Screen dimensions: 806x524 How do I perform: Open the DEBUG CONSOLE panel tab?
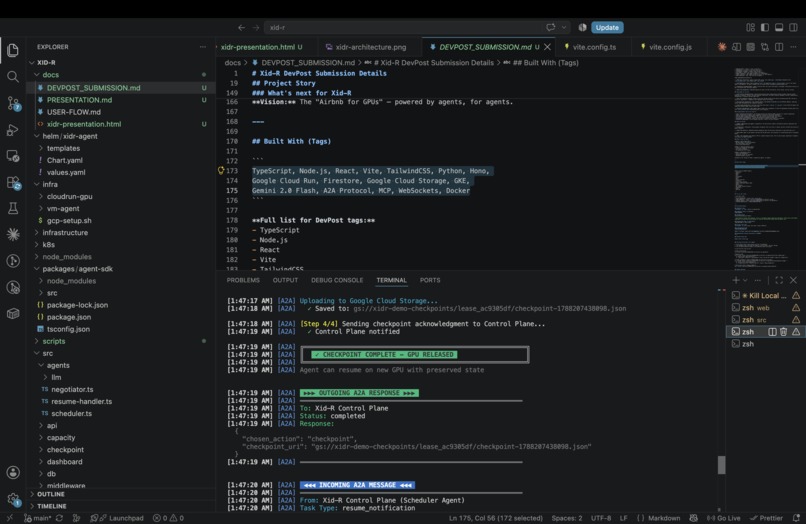(x=337, y=280)
